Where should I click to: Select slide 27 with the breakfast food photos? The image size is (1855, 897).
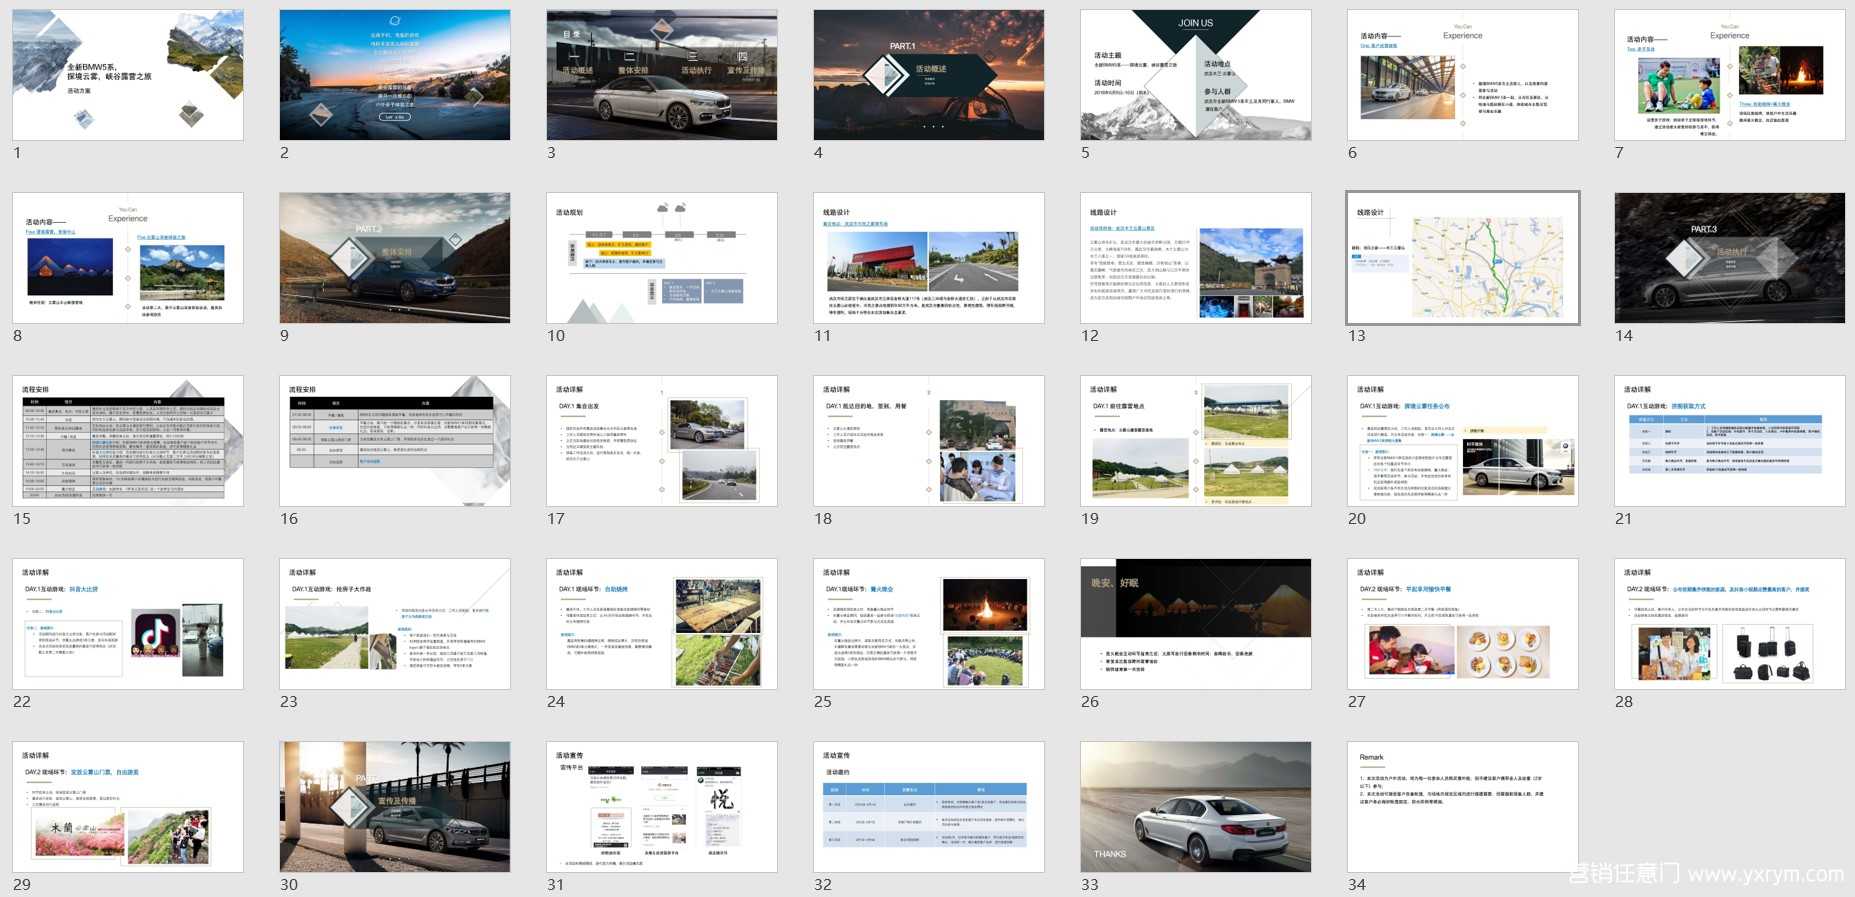tap(1463, 624)
